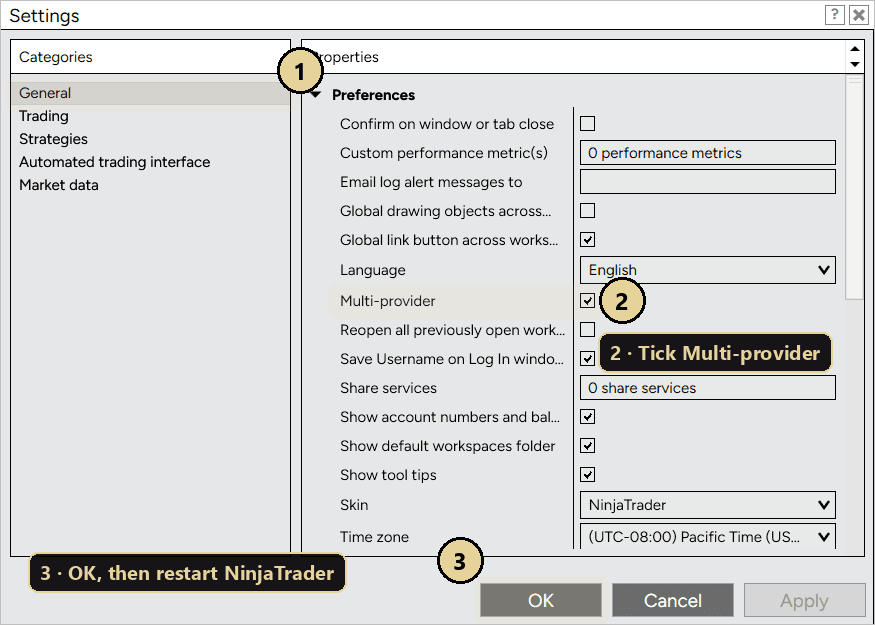Screen dimensions: 875x625
Task: Click the Custom performance metric(s) label
Action: (x=444, y=153)
